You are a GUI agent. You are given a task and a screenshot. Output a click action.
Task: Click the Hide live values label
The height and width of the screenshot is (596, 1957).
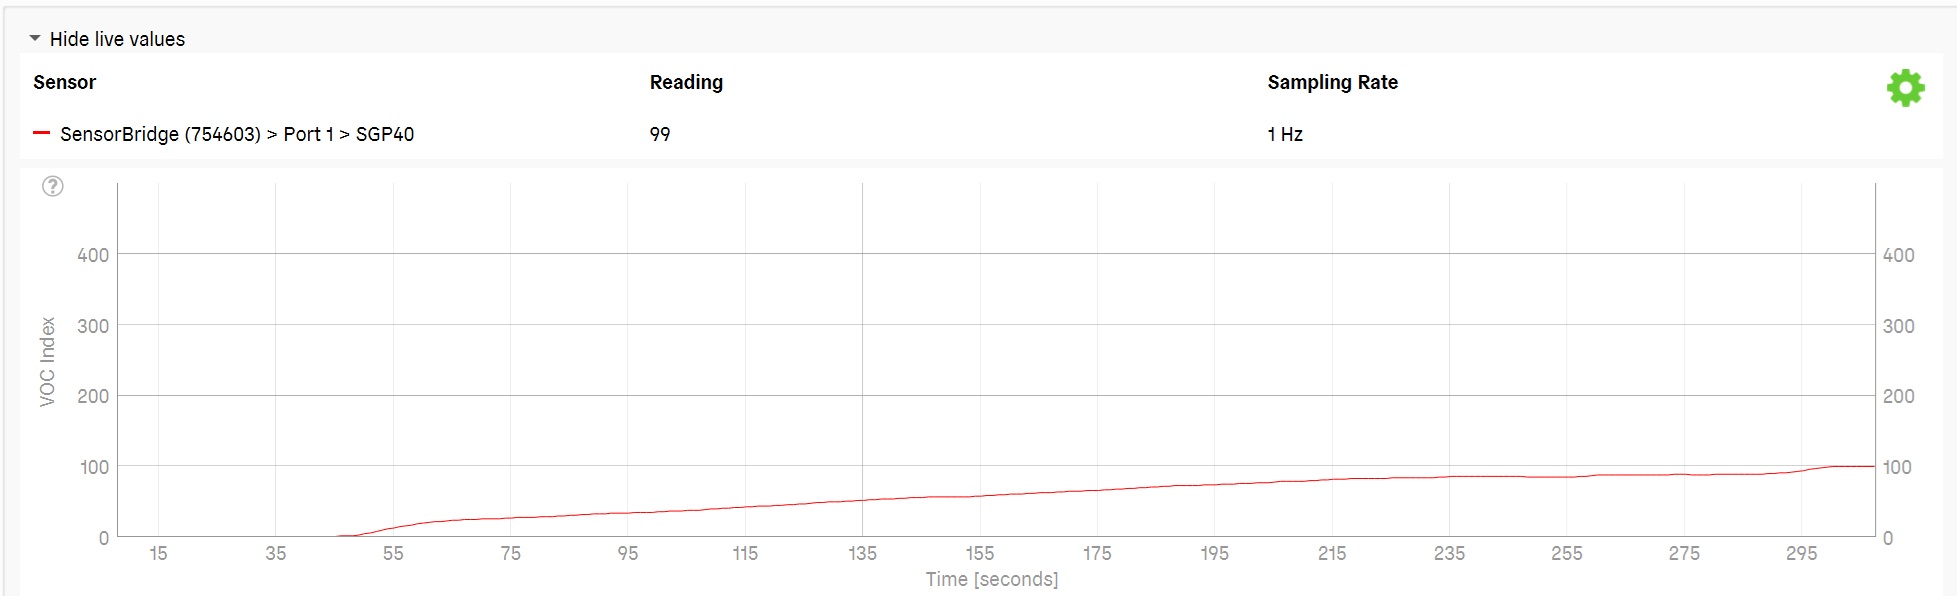(x=117, y=39)
